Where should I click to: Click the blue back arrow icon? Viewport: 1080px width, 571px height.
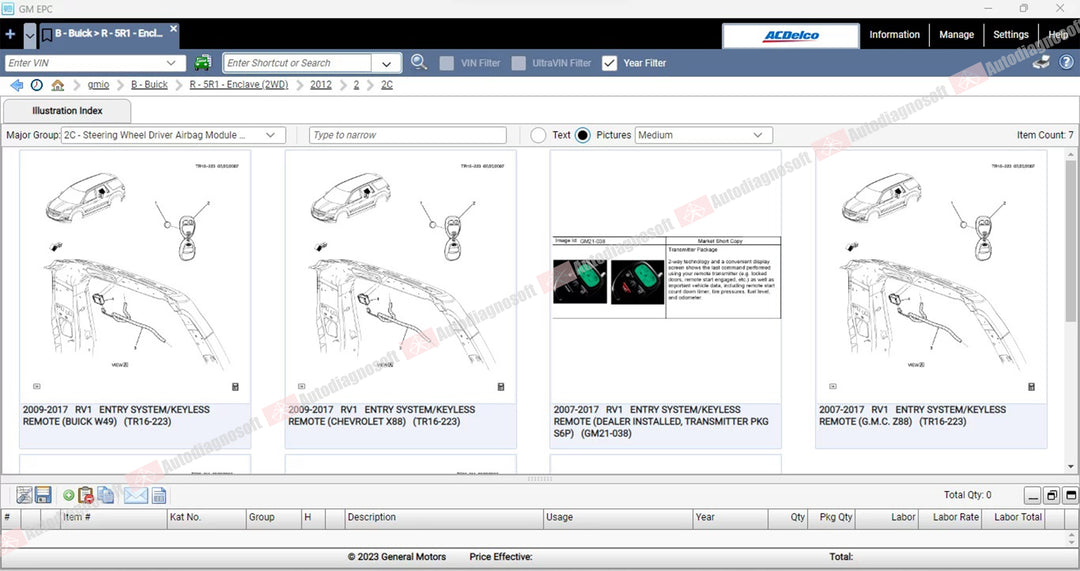pyautogui.click(x=17, y=85)
